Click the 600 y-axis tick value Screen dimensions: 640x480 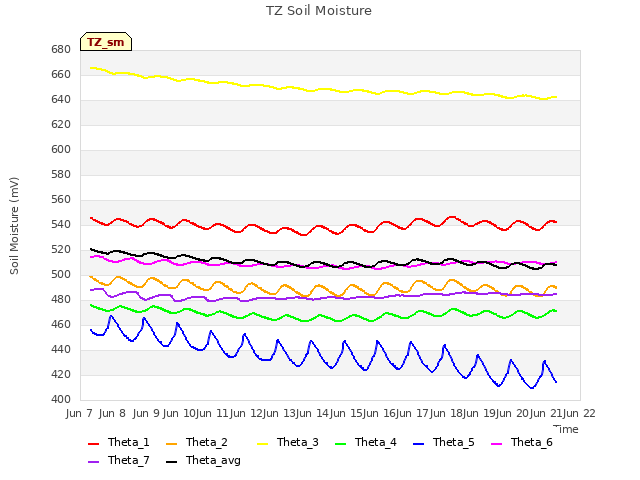pos(61,150)
